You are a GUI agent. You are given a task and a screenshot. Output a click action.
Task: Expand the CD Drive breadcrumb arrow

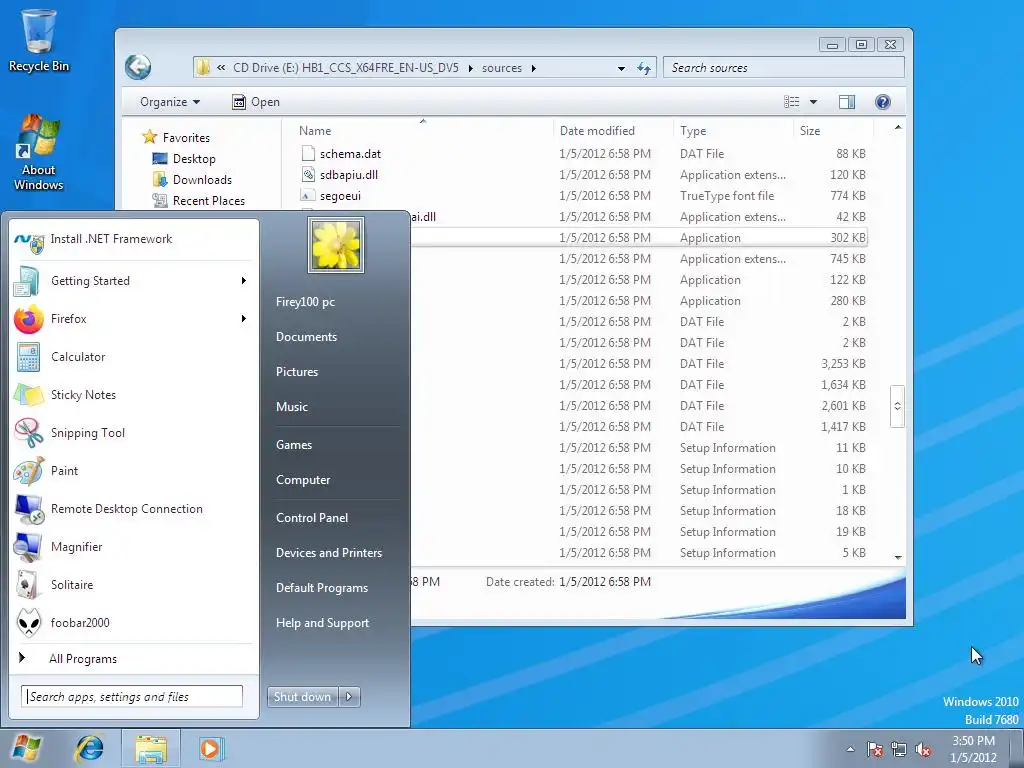[470, 68]
